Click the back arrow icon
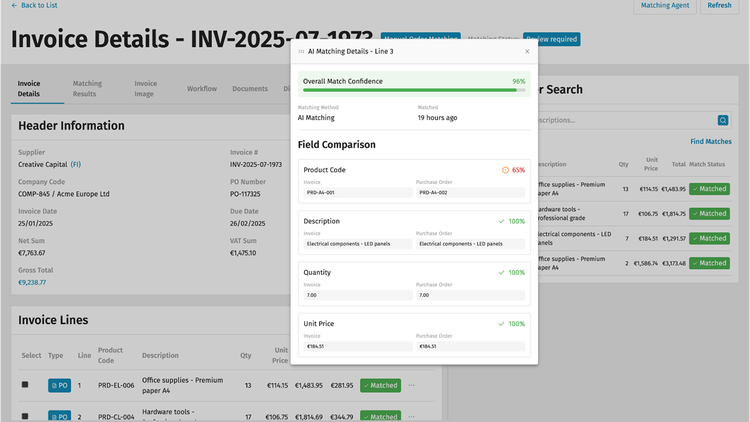 click(14, 5)
